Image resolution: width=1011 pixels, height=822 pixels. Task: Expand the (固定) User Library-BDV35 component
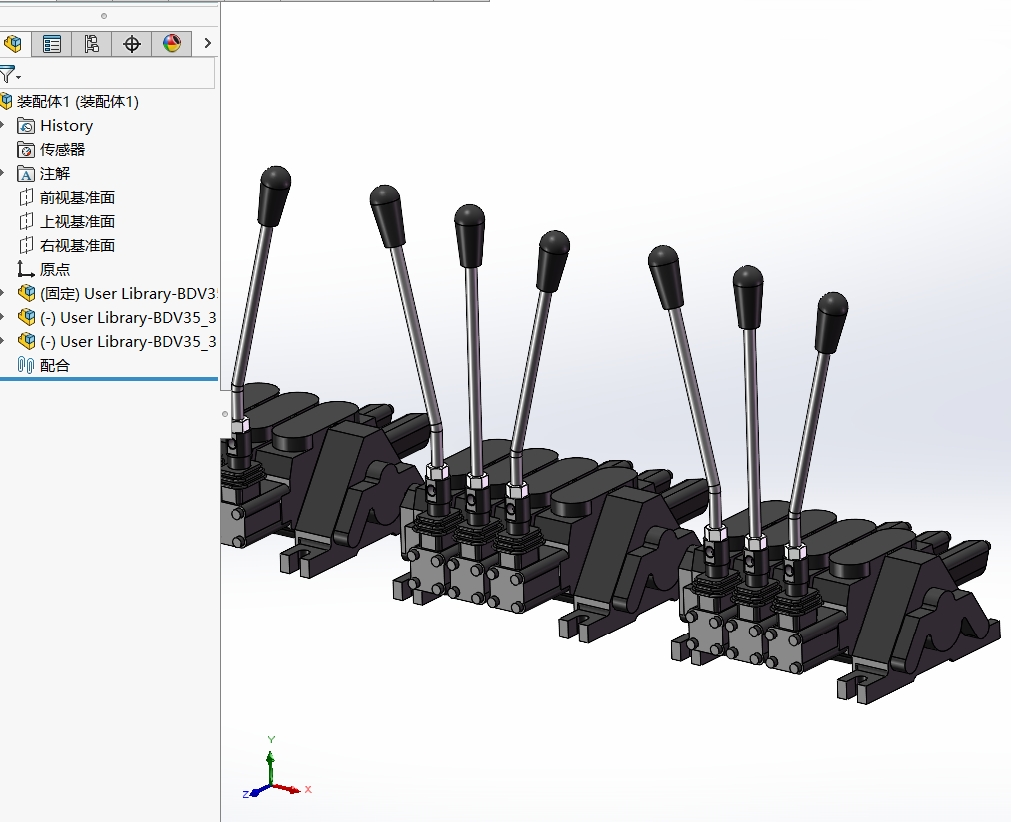[x=3, y=293]
